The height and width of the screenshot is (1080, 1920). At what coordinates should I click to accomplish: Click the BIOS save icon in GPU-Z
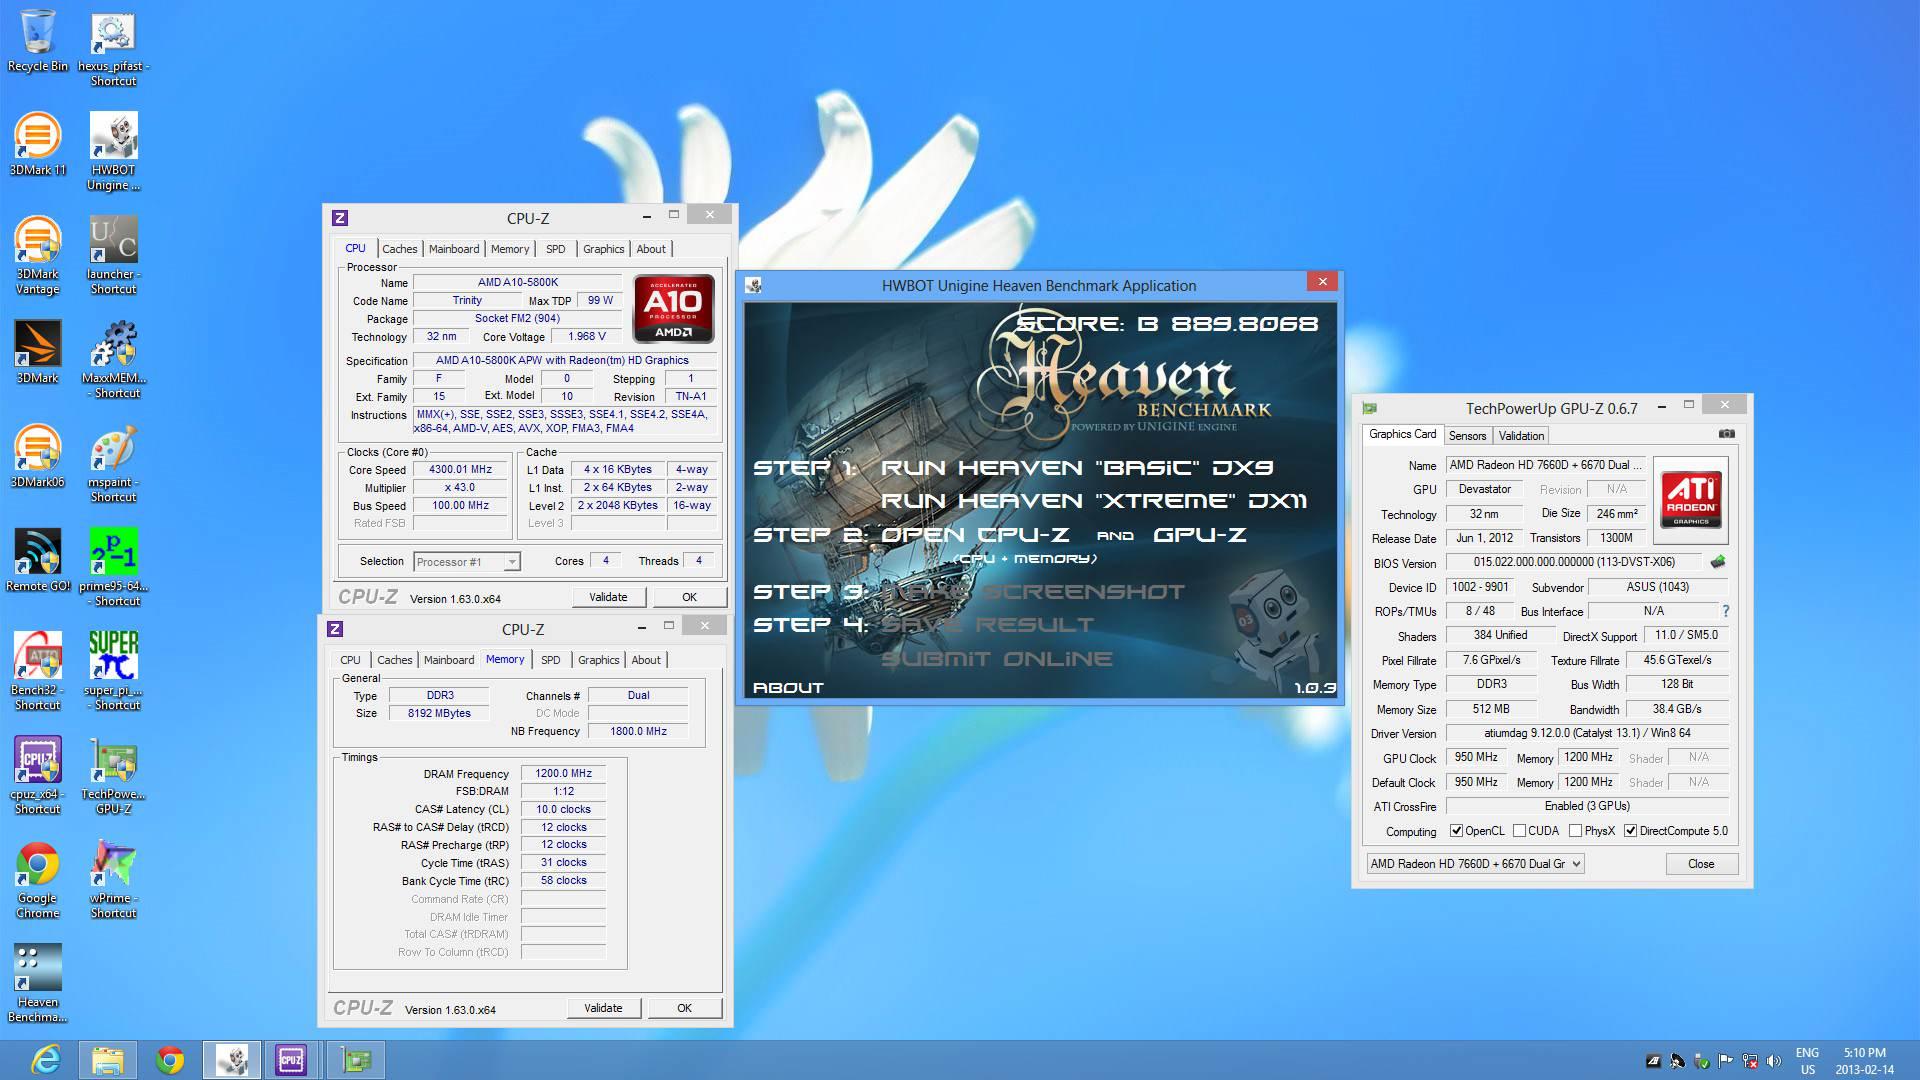[x=1718, y=562]
